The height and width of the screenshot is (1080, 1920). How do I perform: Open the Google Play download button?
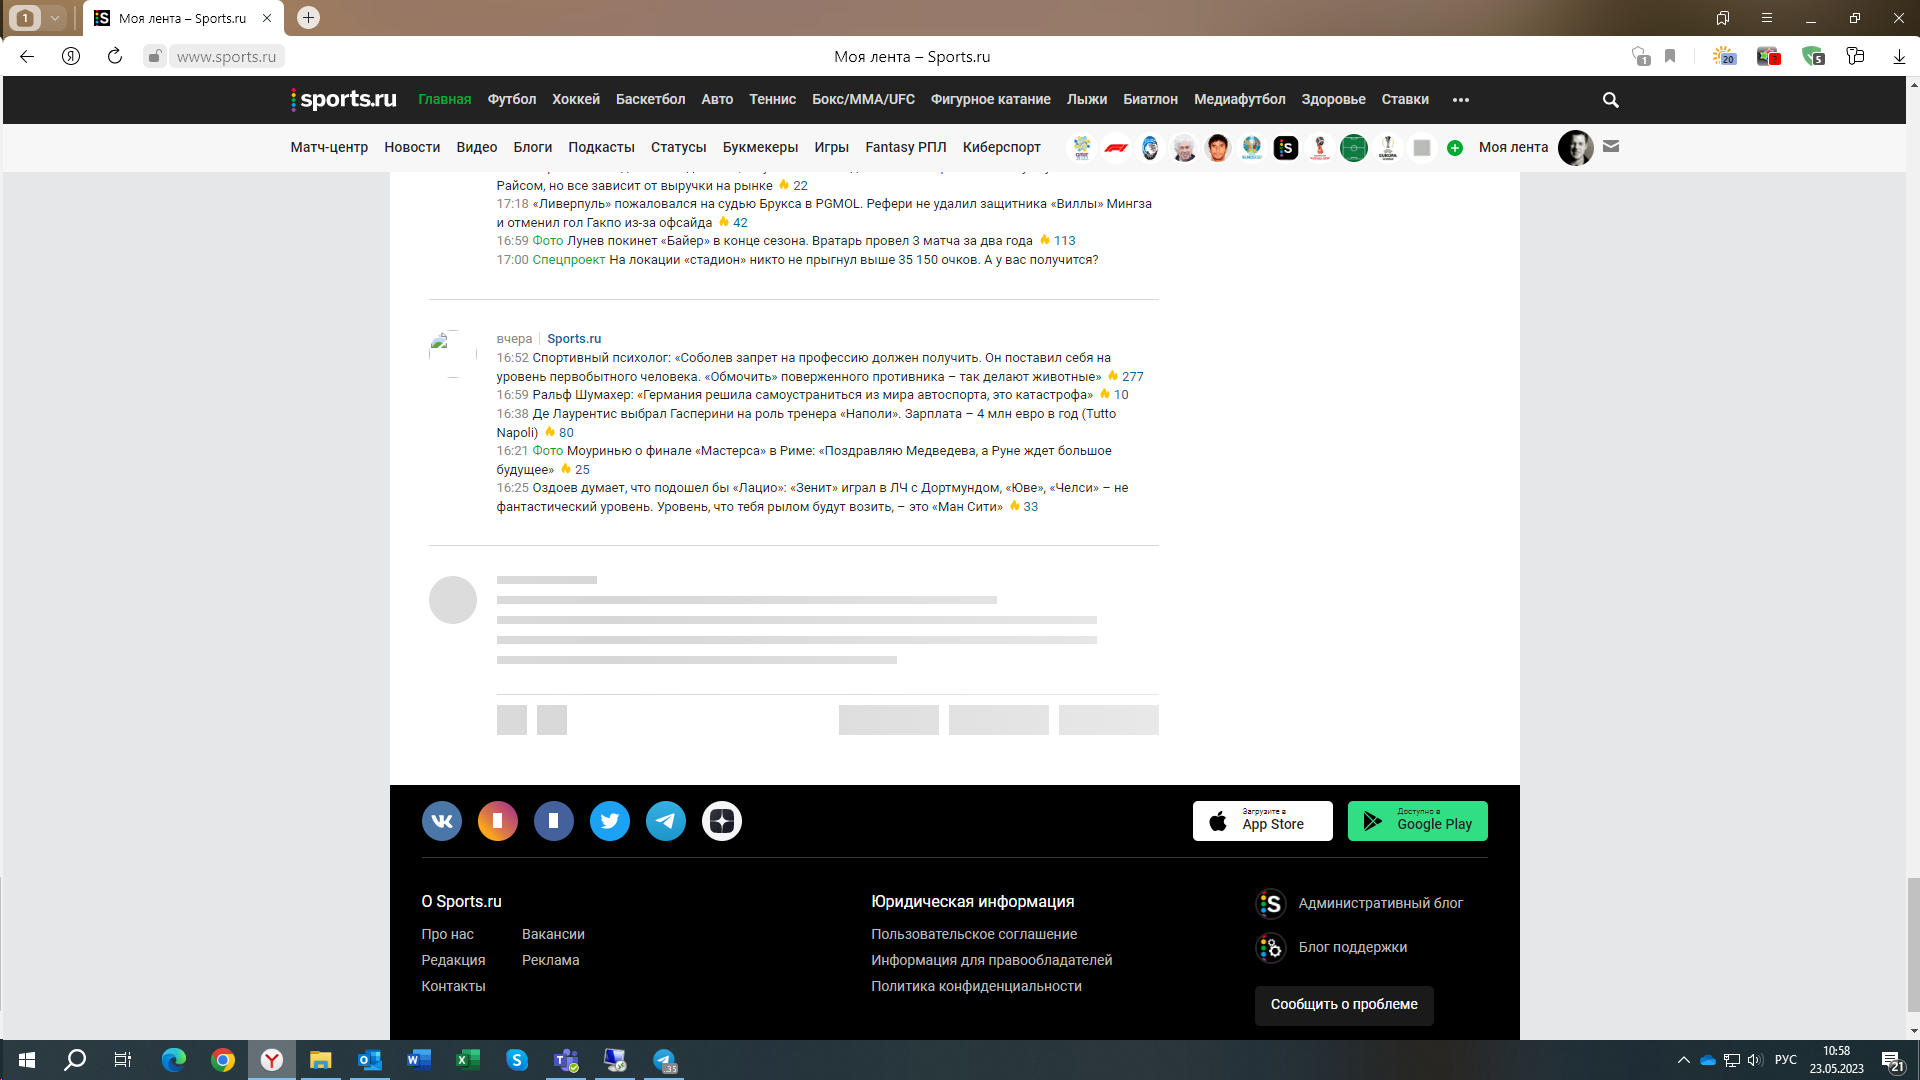[x=1417, y=821]
